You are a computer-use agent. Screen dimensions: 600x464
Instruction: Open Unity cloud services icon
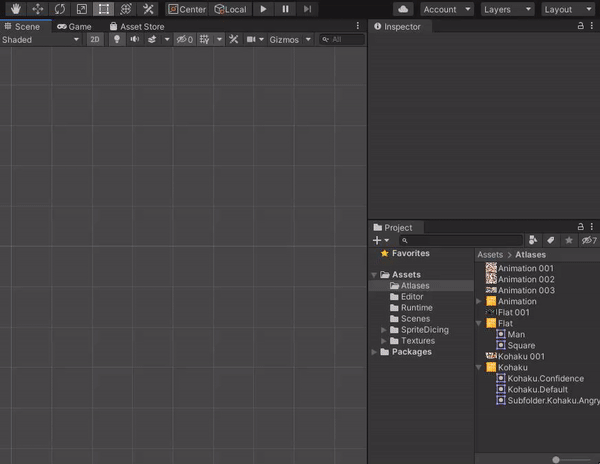403,9
